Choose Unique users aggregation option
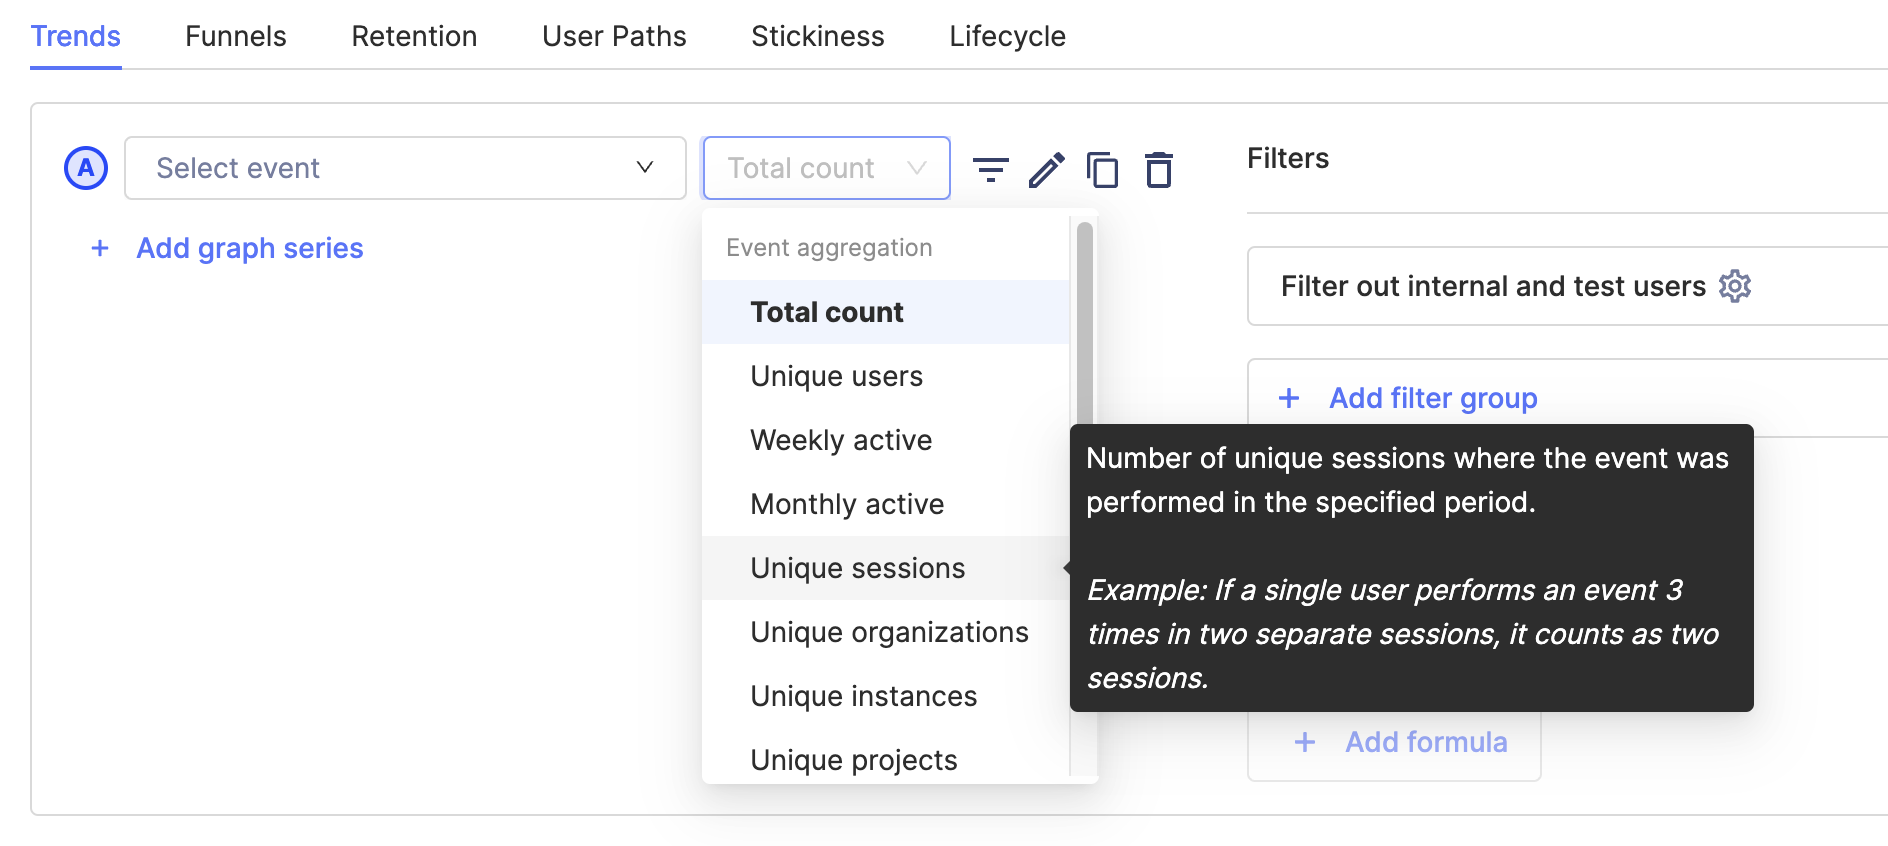Image resolution: width=1888 pixels, height=846 pixels. click(836, 376)
